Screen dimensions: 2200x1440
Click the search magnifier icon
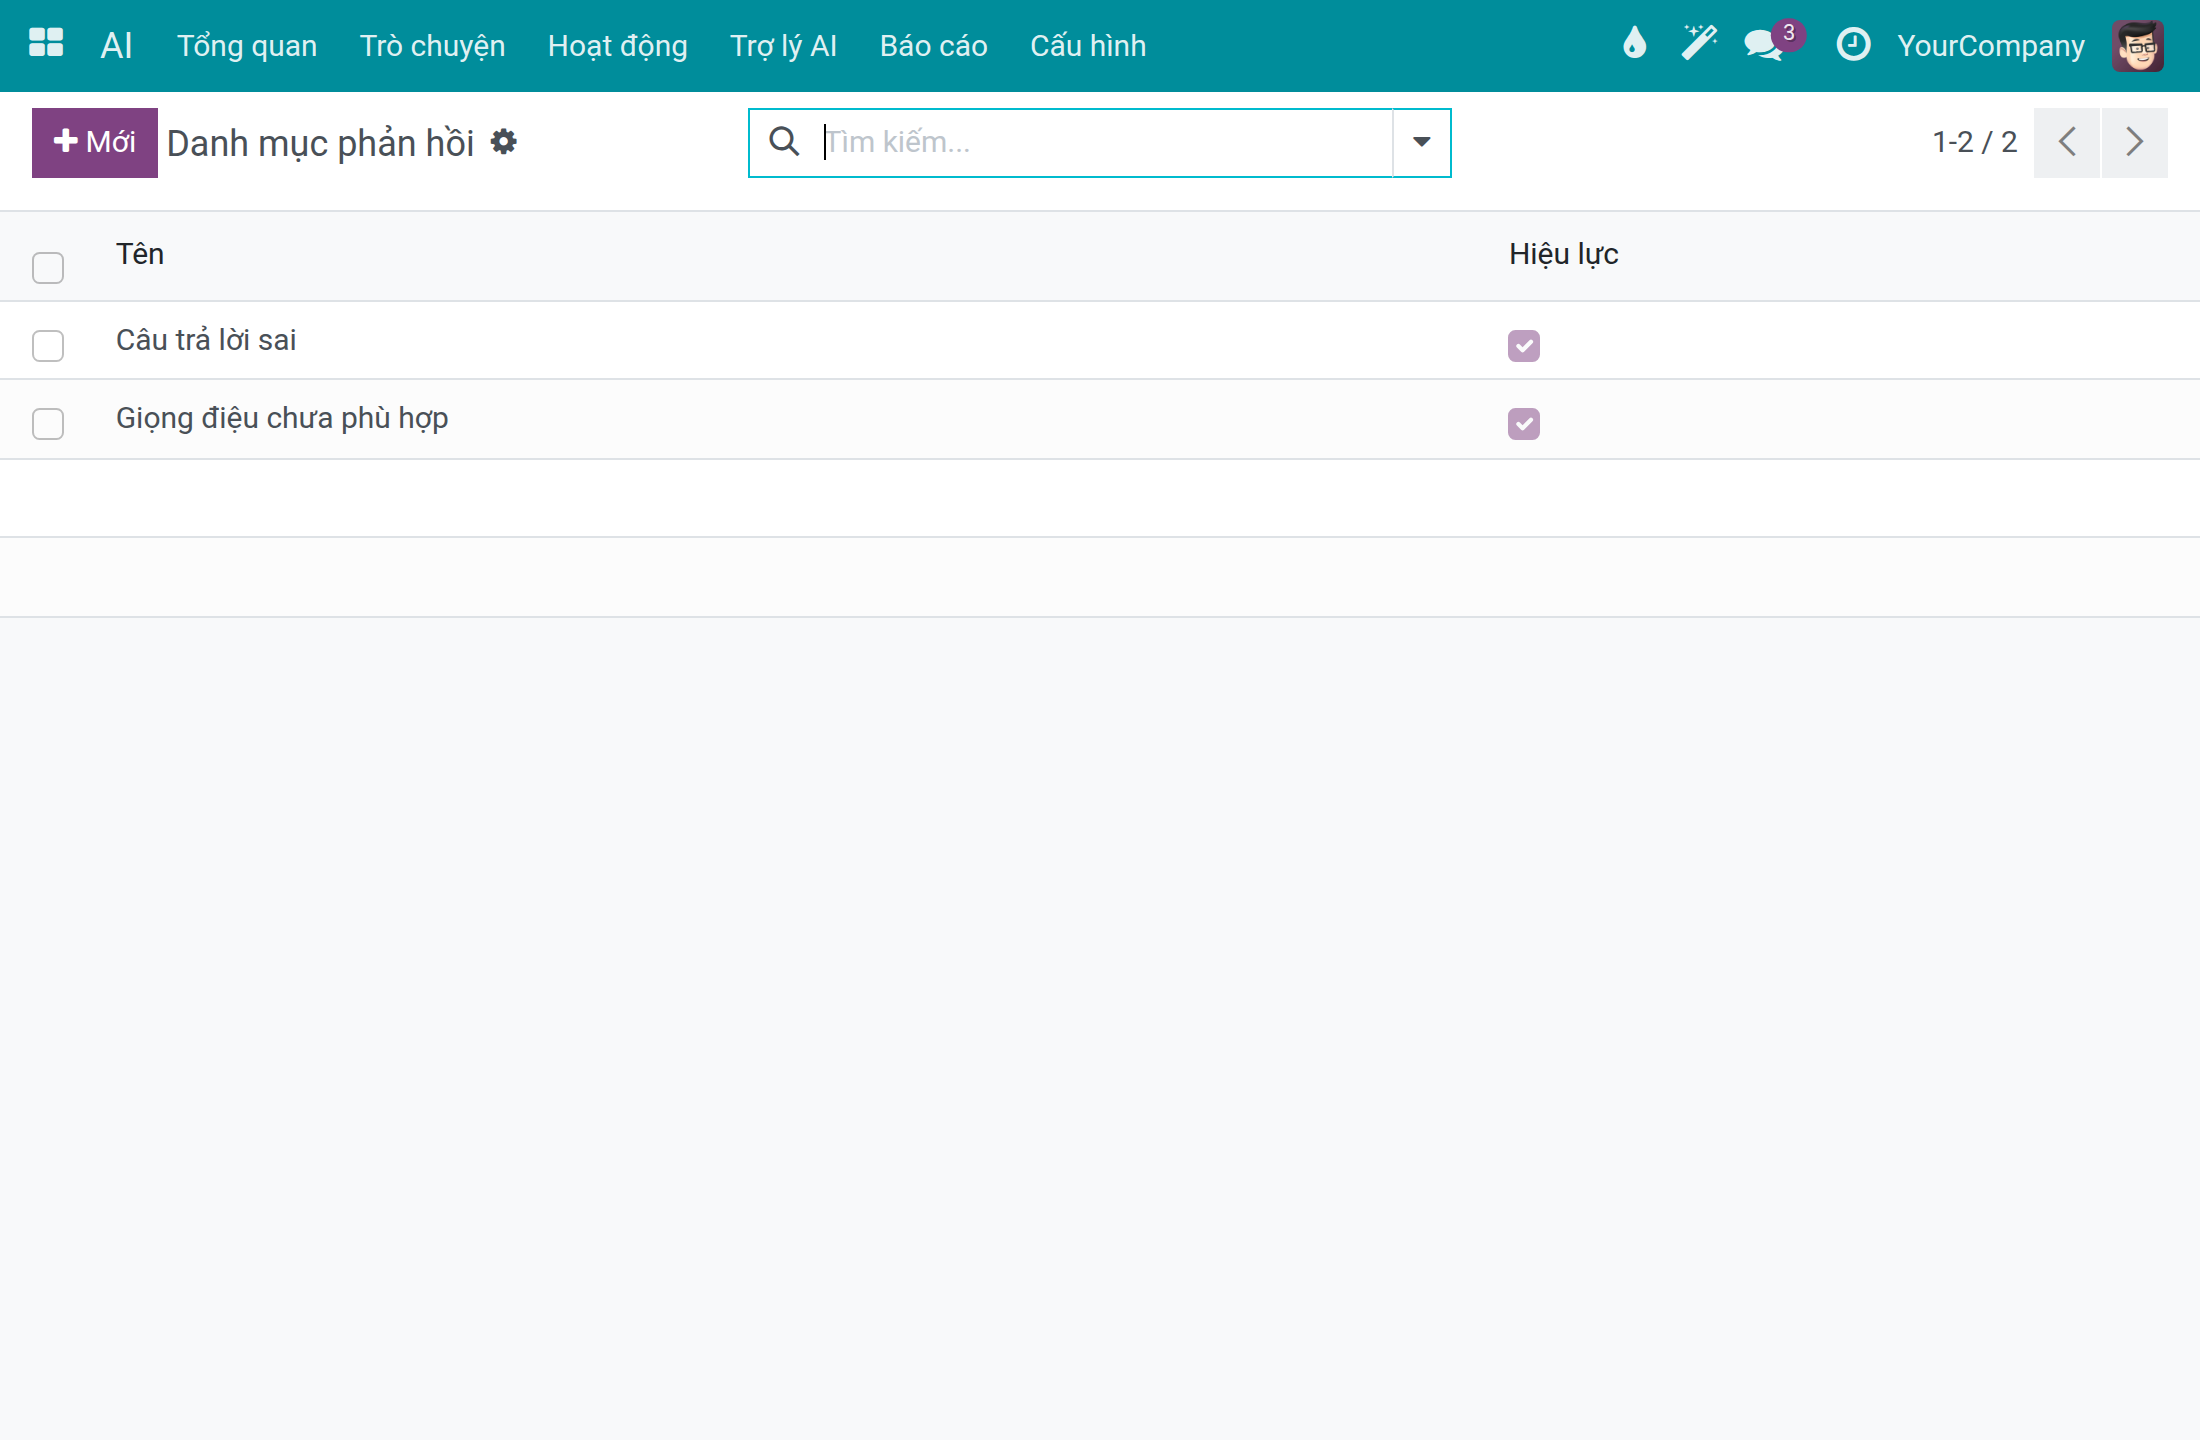pyautogui.click(x=784, y=142)
